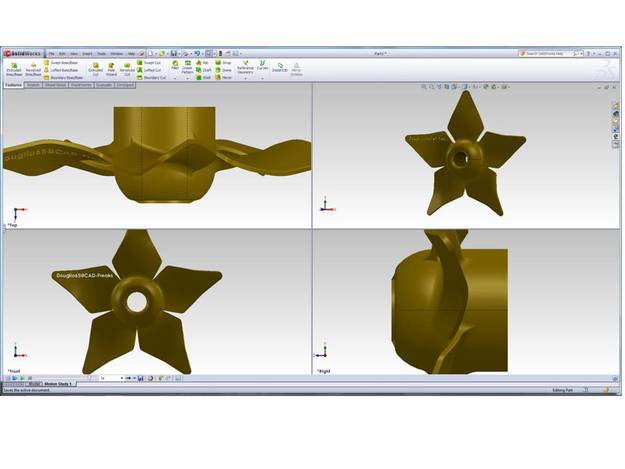Choose Lofted Boss/Base feature
Screen dimensions: 625x469
pos(61,70)
